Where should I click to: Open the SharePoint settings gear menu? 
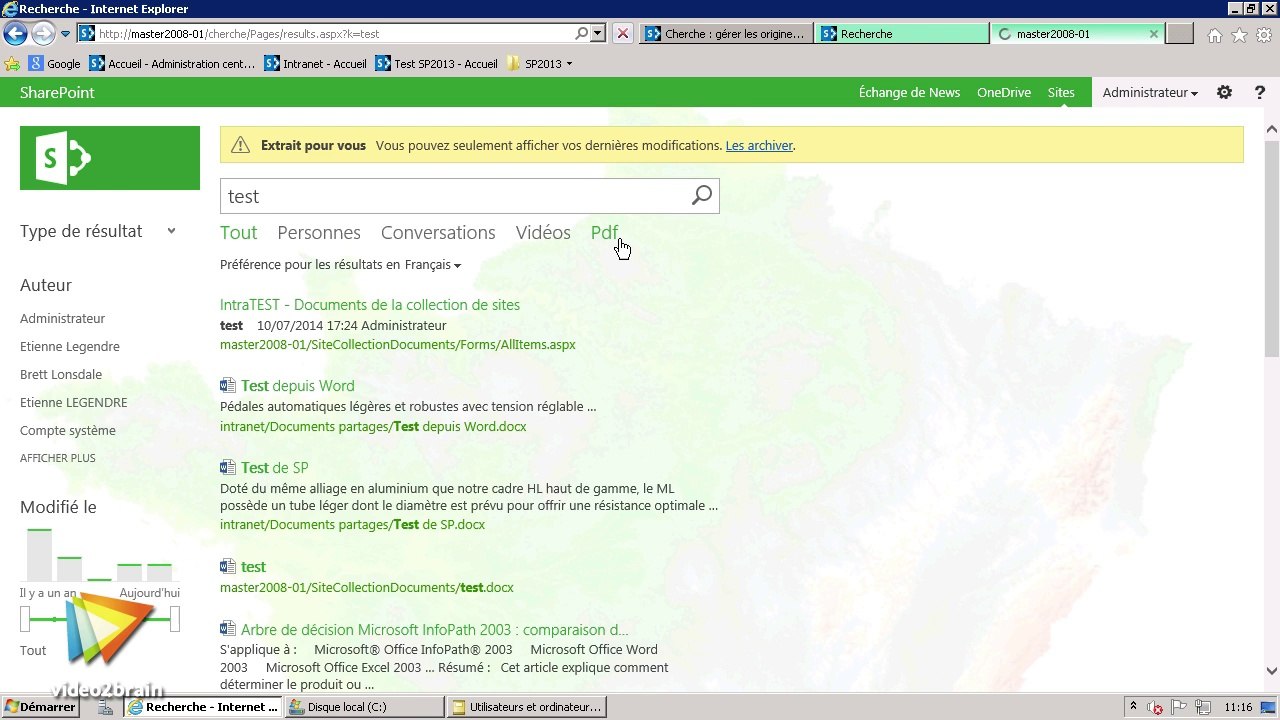(1224, 93)
